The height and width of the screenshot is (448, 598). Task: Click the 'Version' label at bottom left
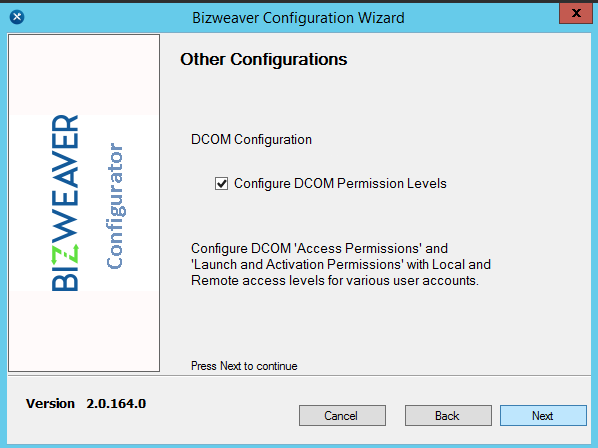pos(50,403)
